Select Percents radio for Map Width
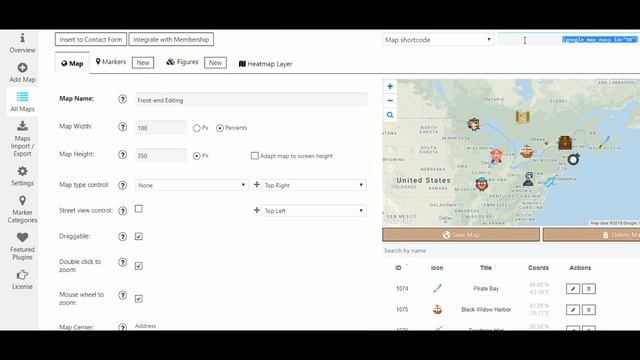This screenshot has width=640, height=360. pos(220,128)
